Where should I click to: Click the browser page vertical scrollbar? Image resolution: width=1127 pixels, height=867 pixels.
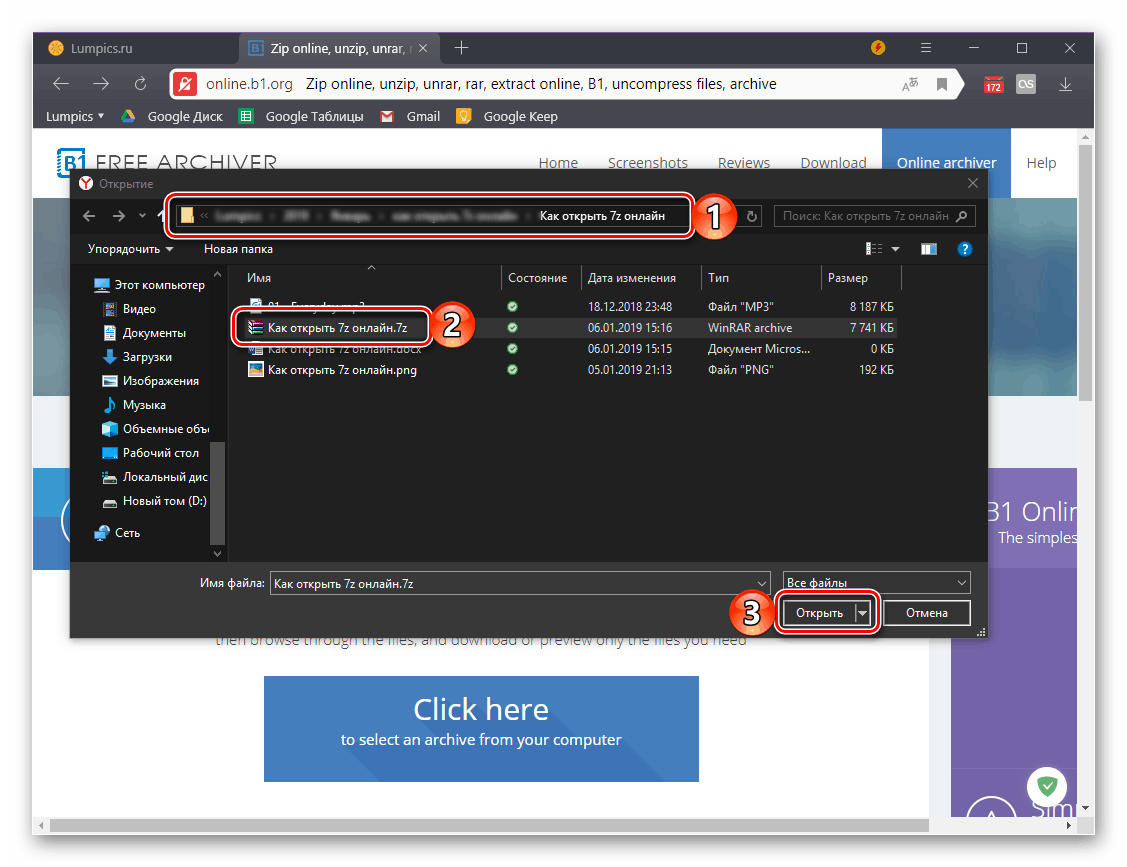[x=1085, y=273]
